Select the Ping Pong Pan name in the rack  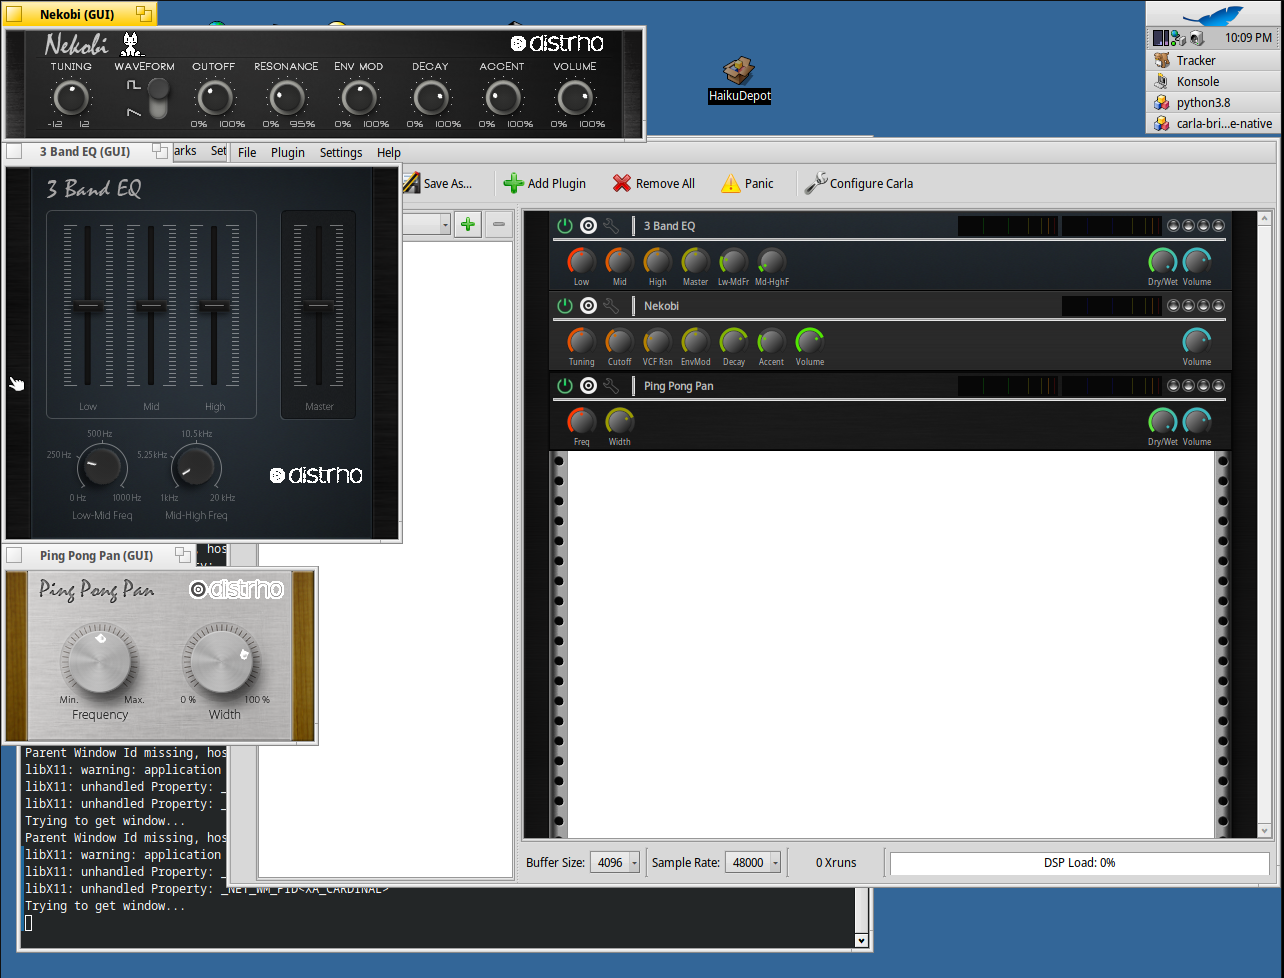coord(678,386)
